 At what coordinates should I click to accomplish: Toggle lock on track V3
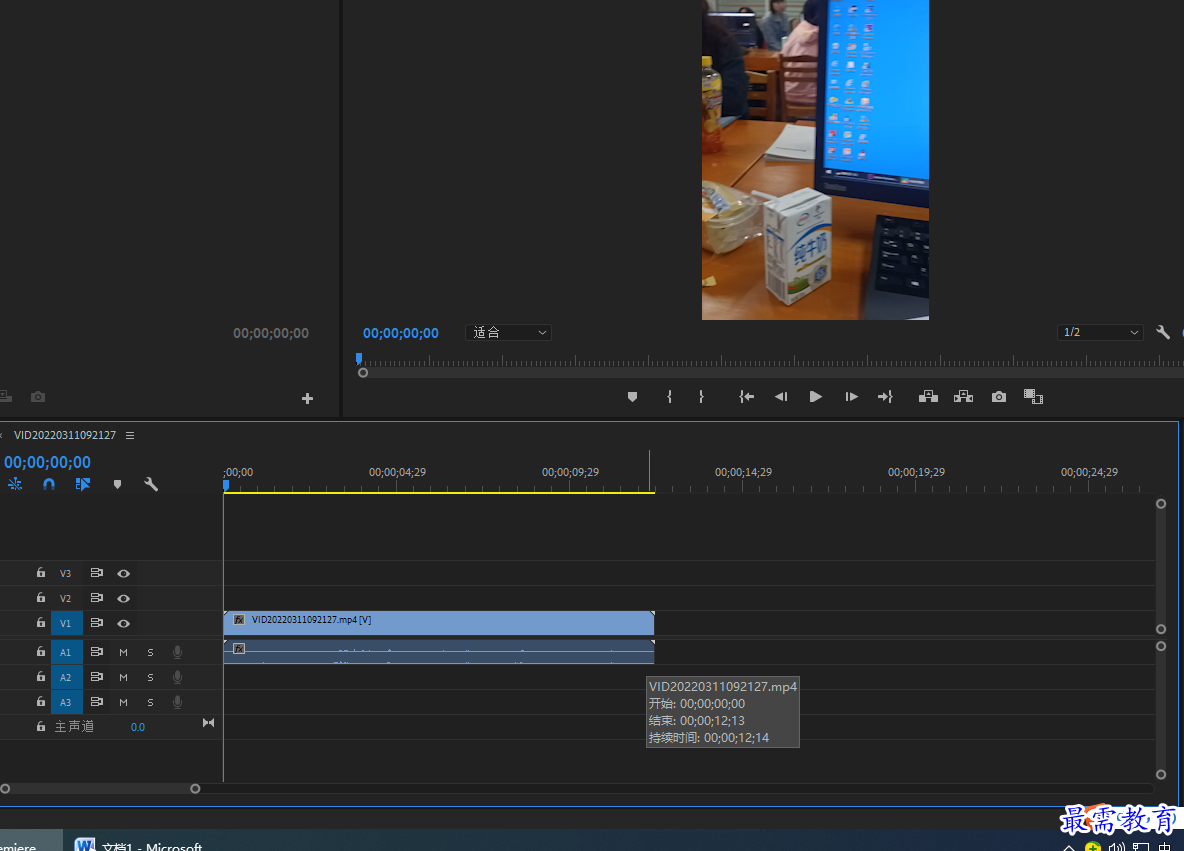[x=41, y=573]
